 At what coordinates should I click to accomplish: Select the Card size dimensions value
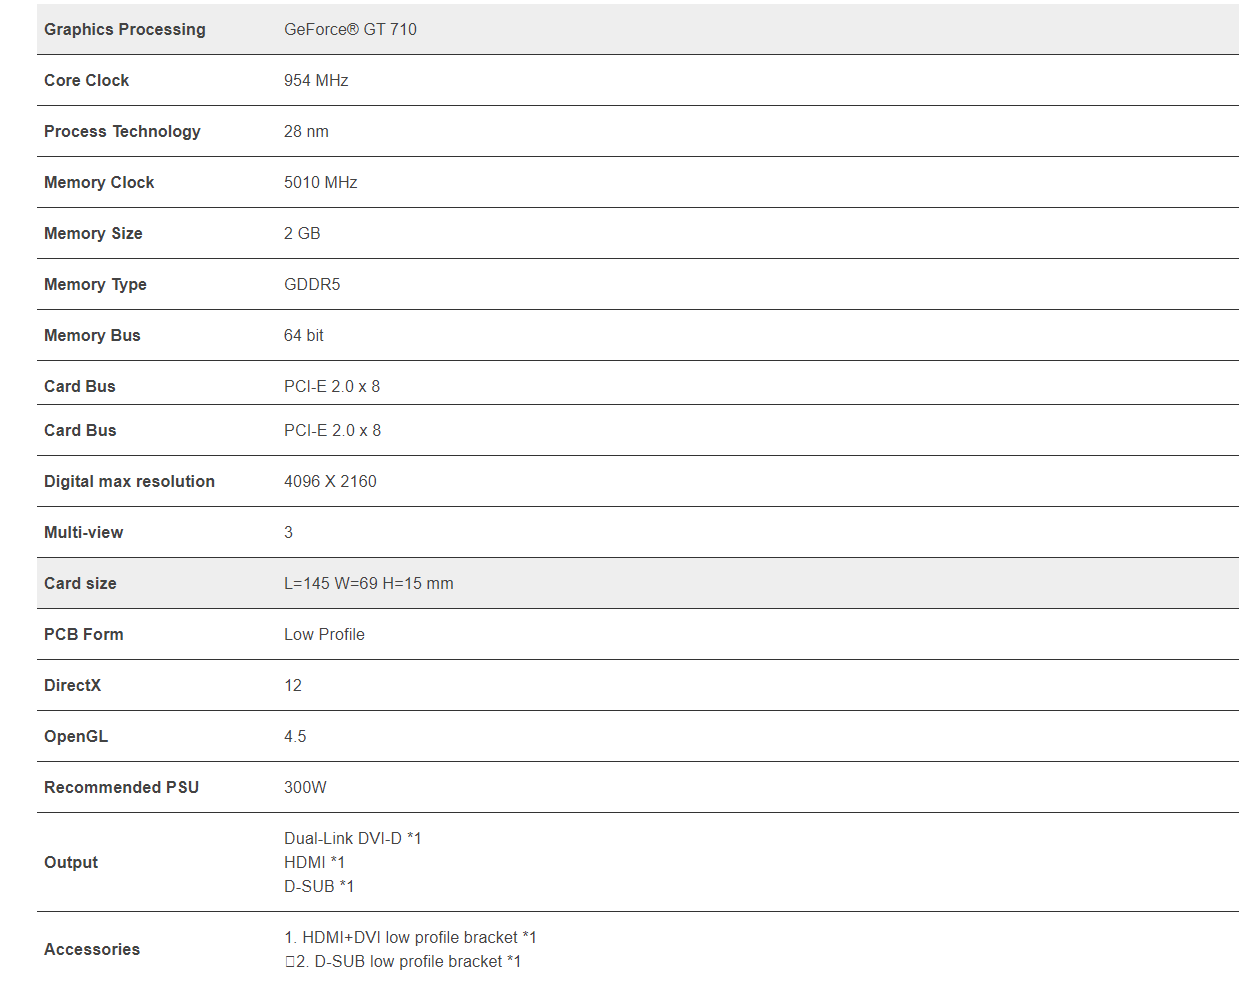click(368, 584)
